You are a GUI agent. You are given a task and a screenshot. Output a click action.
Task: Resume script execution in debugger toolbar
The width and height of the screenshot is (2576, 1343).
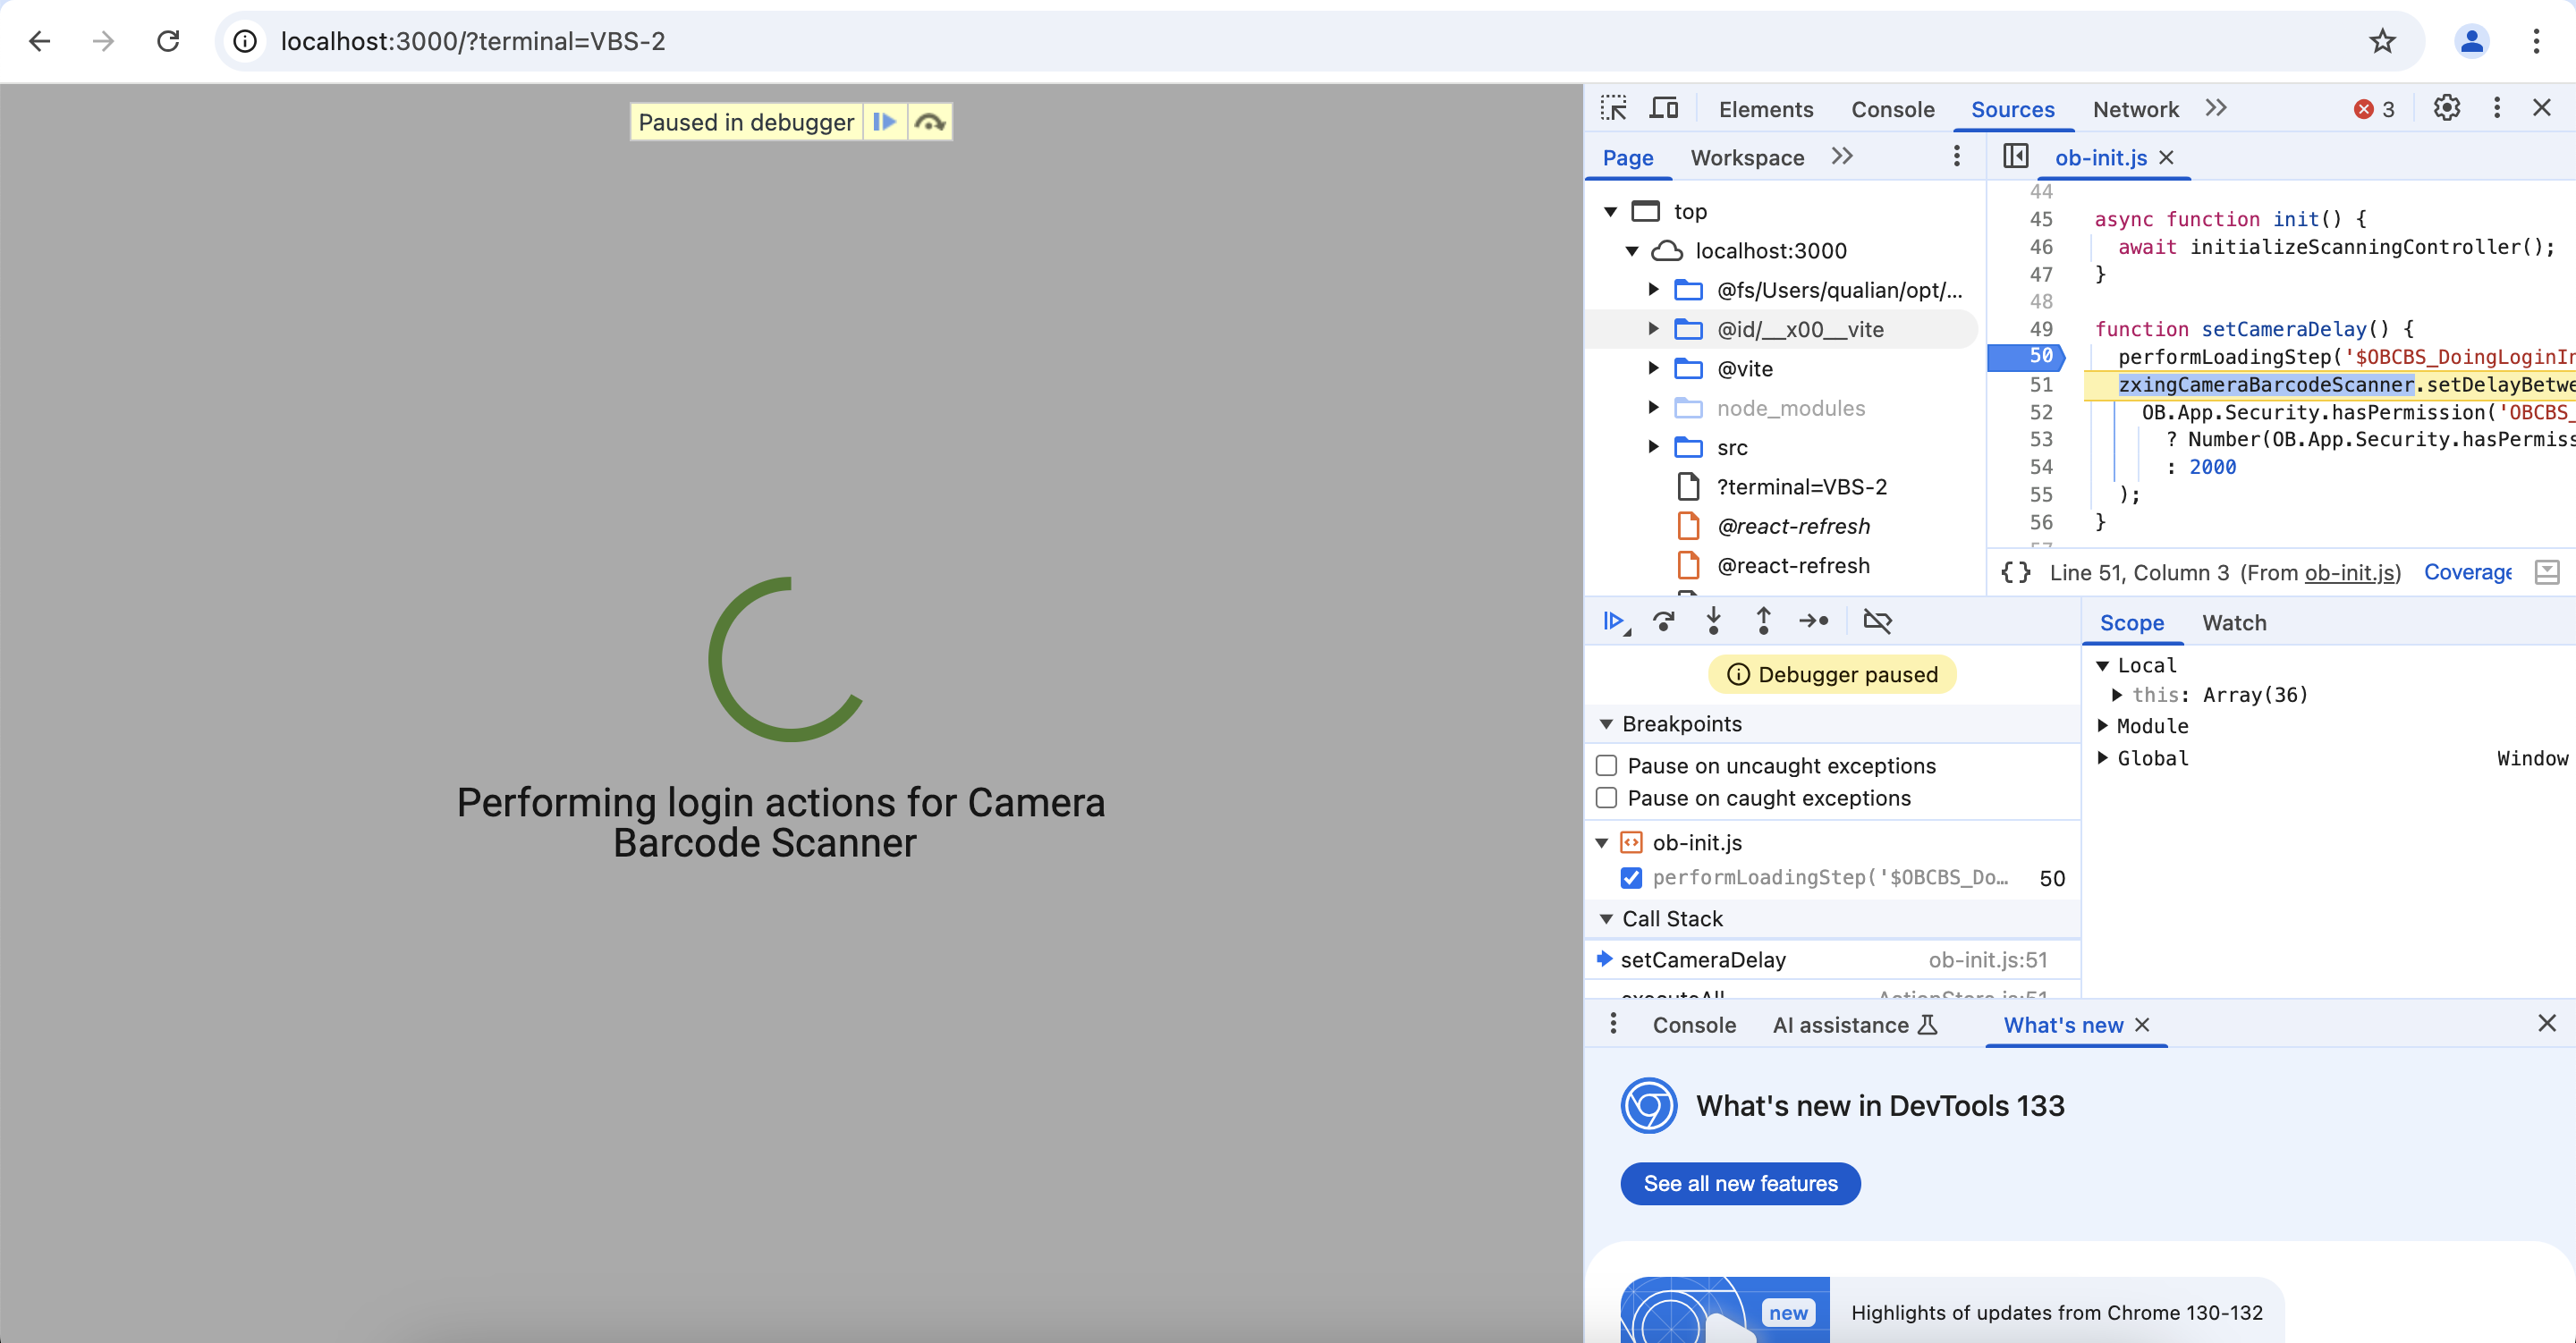tap(1613, 621)
